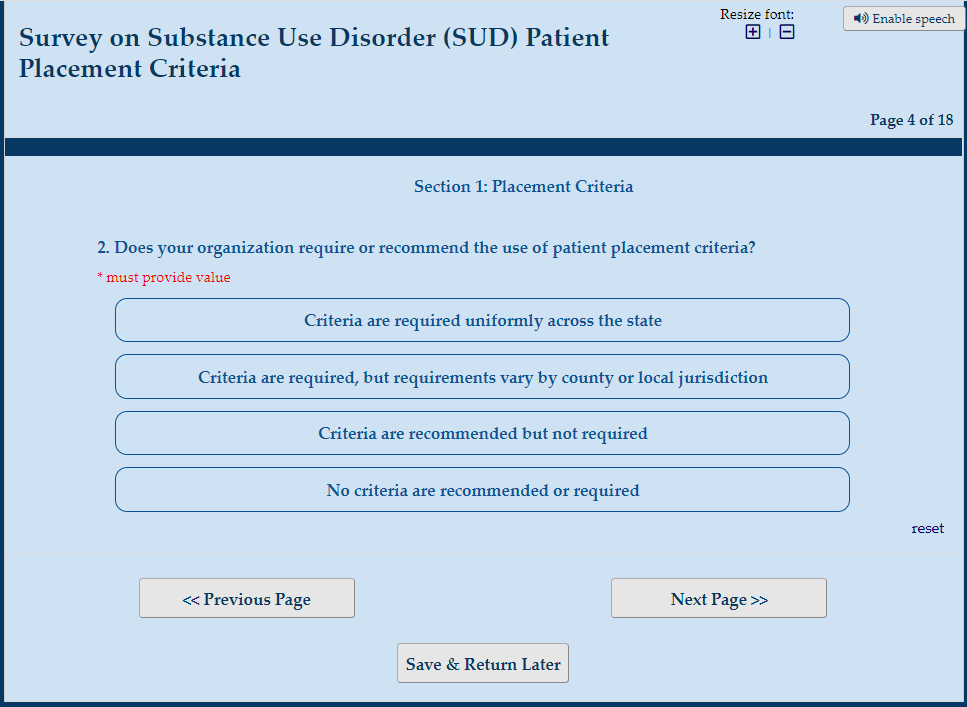The image size is (967, 707).
Task: Click the "Resize font:" label
Action: click(x=757, y=14)
